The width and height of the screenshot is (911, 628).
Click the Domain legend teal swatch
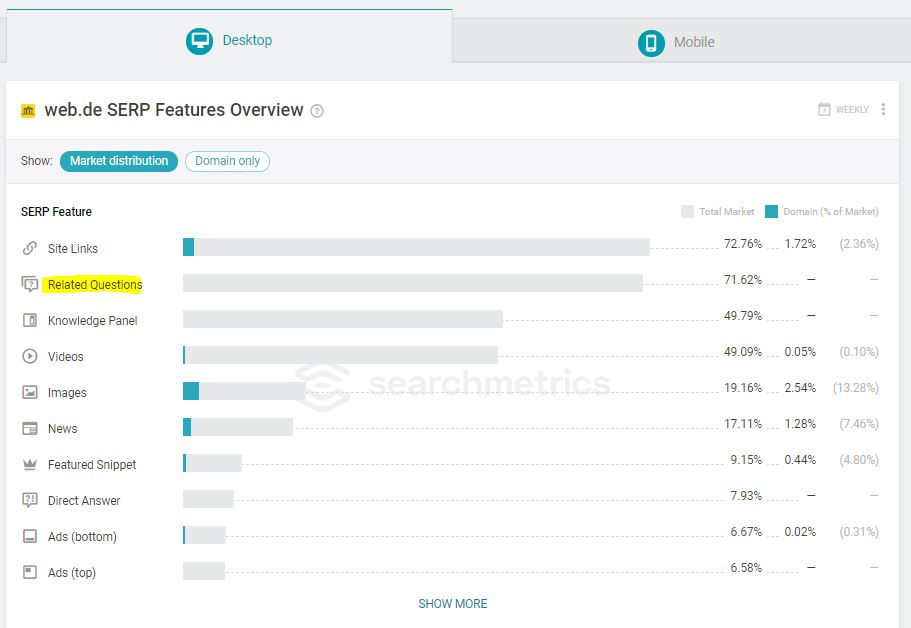[x=771, y=211]
